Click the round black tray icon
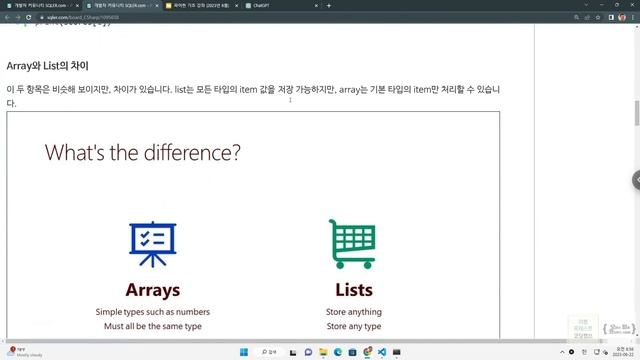This screenshot has height=360, width=640. coord(571,352)
